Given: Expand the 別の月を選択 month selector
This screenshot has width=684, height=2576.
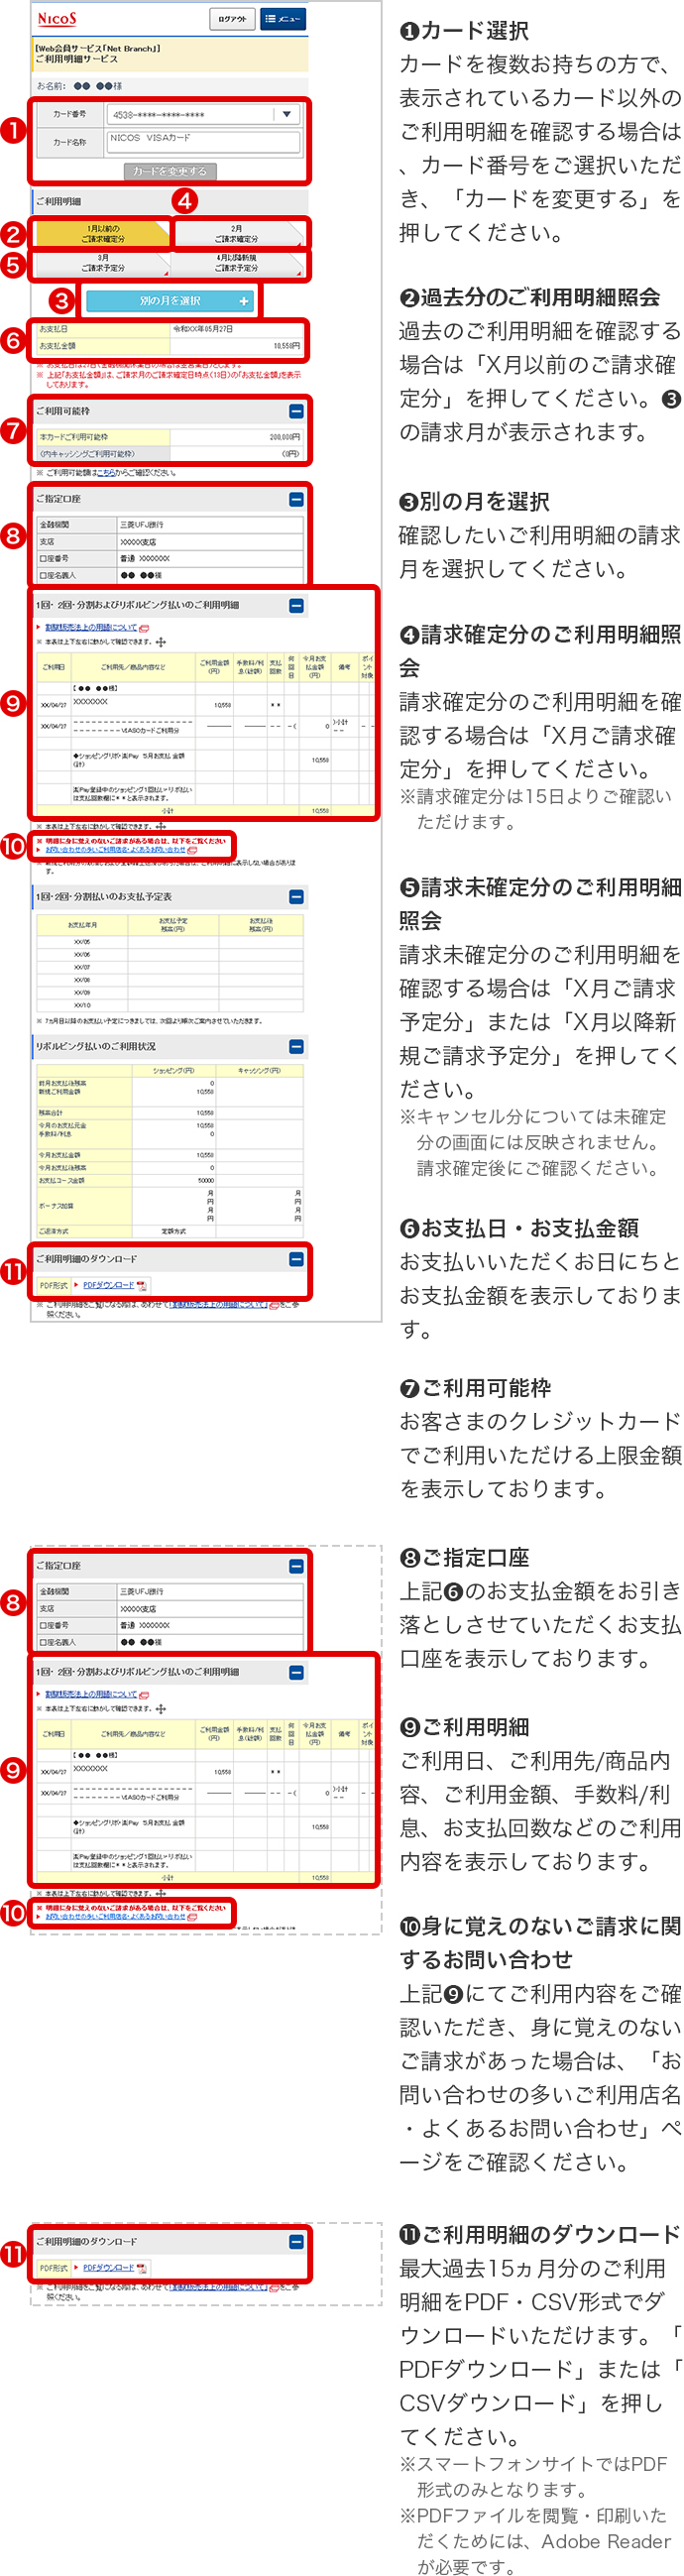Looking at the screenshot, I should coord(170,300).
